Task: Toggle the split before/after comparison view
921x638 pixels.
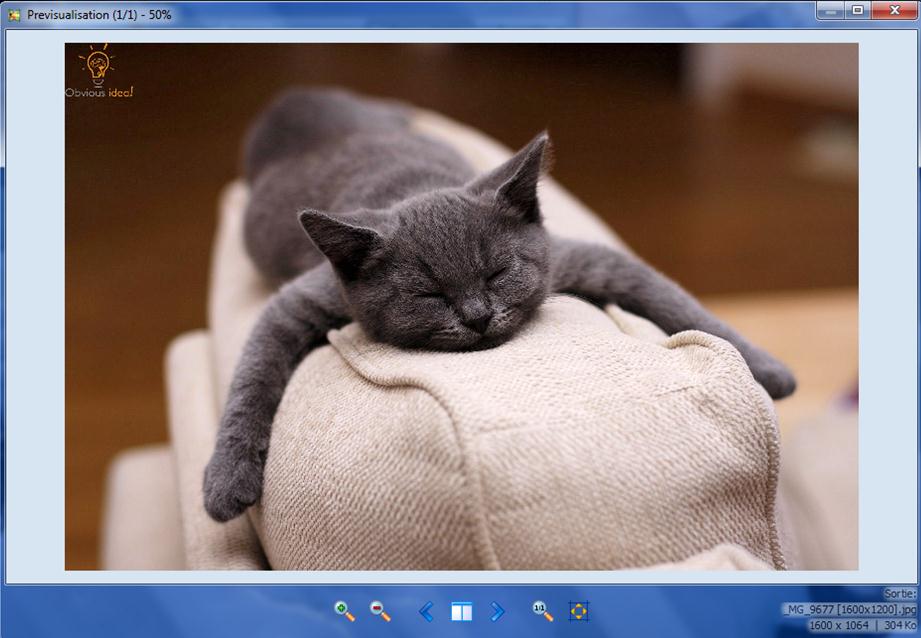Action: click(x=461, y=611)
